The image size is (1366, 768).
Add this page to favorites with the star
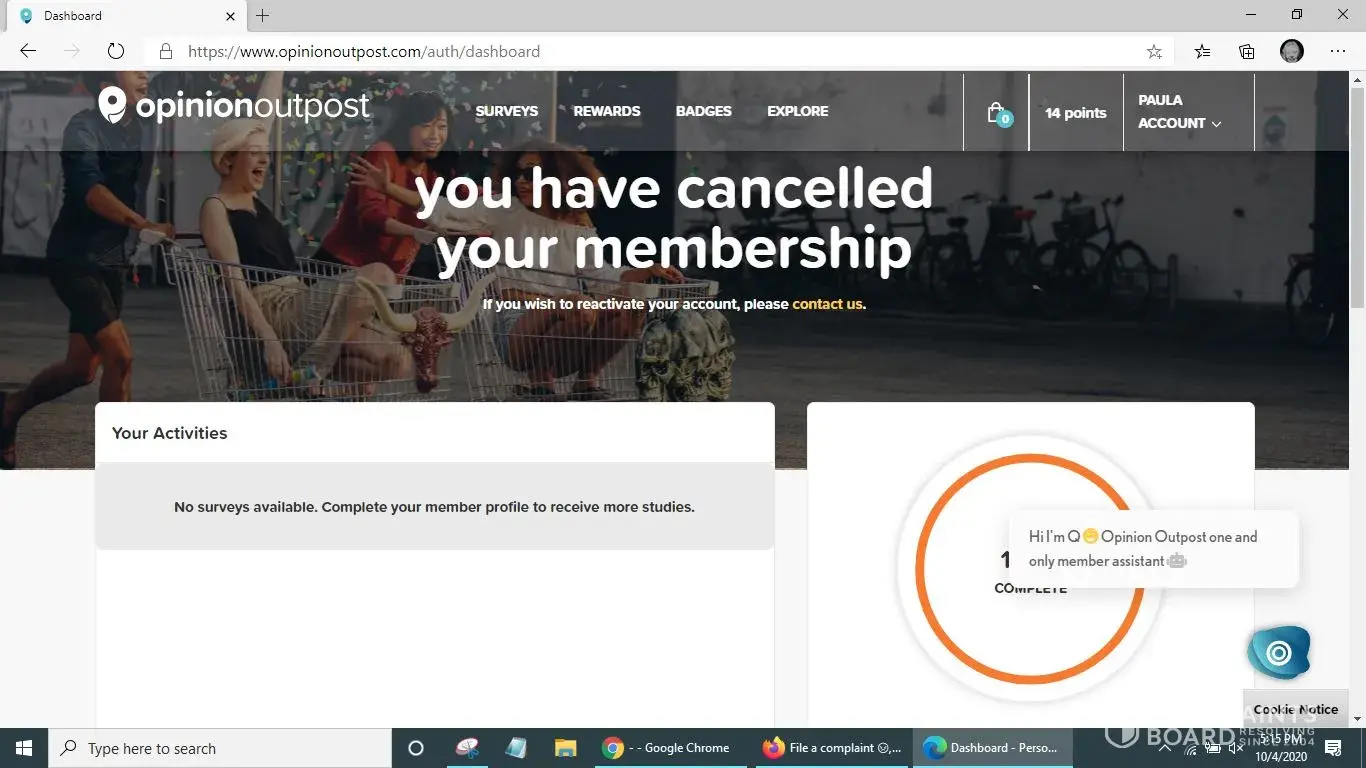(1154, 51)
